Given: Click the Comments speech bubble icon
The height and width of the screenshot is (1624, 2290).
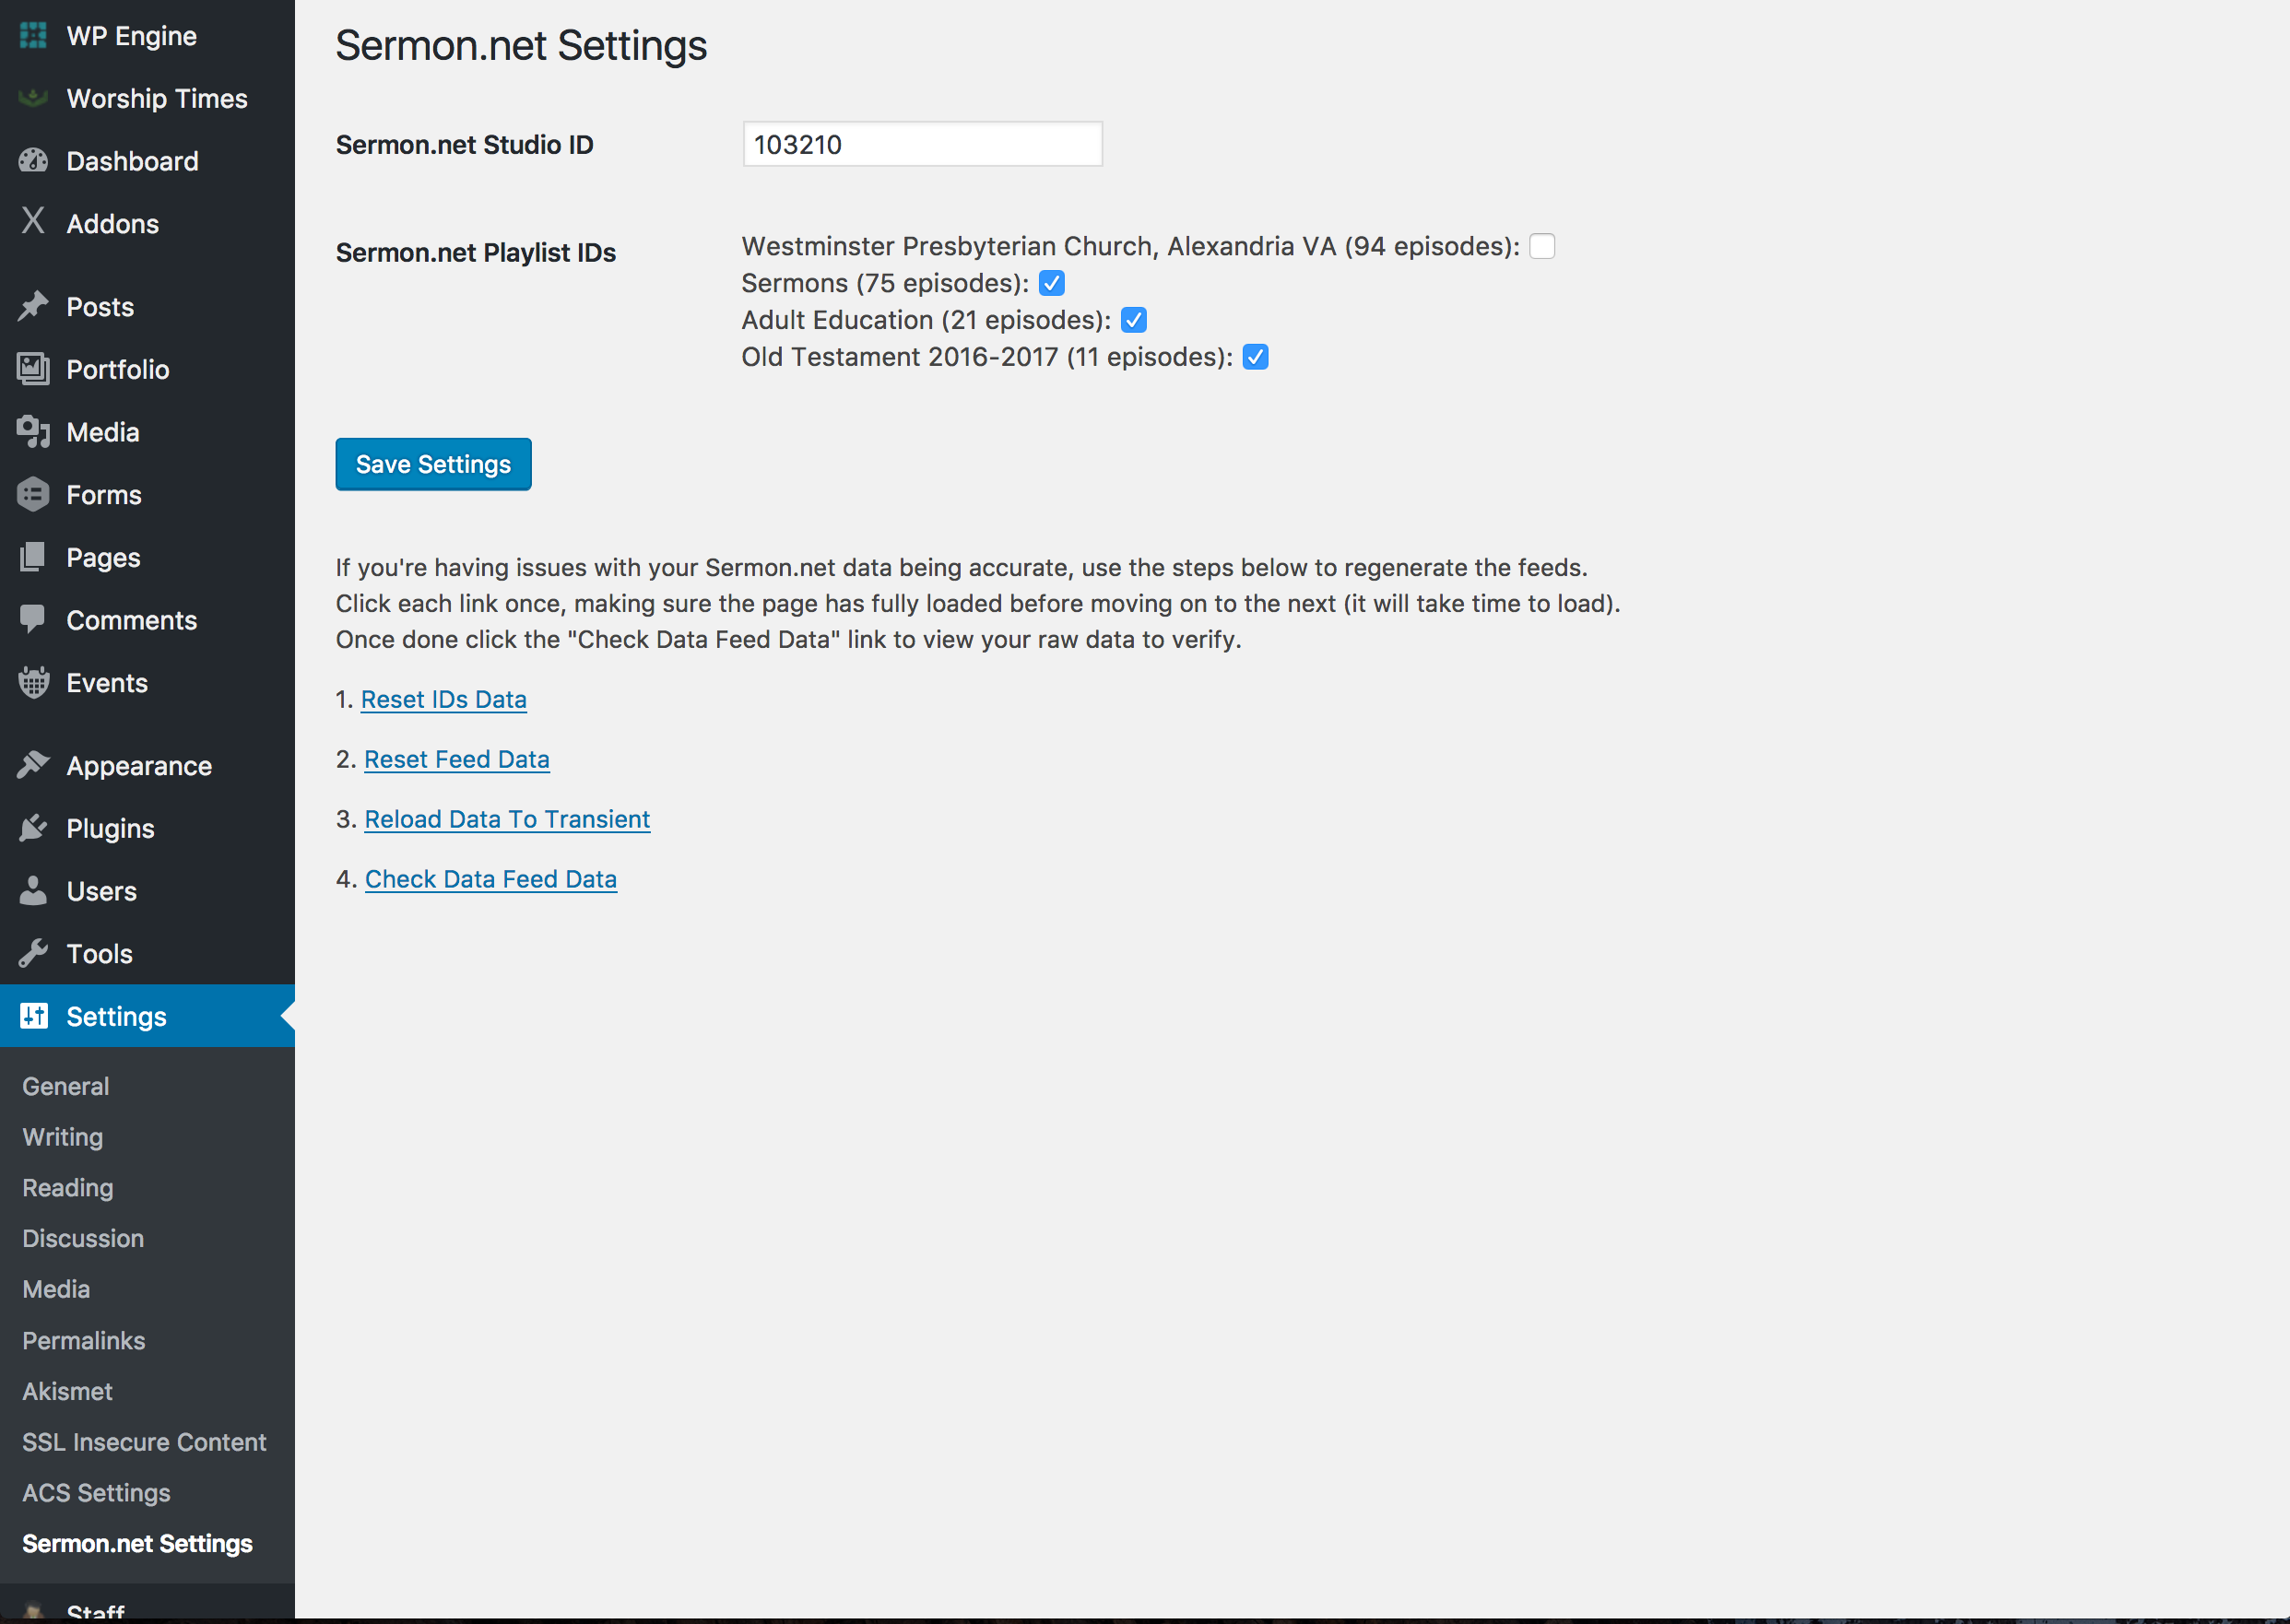Looking at the screenshot, I should point(33,619).
